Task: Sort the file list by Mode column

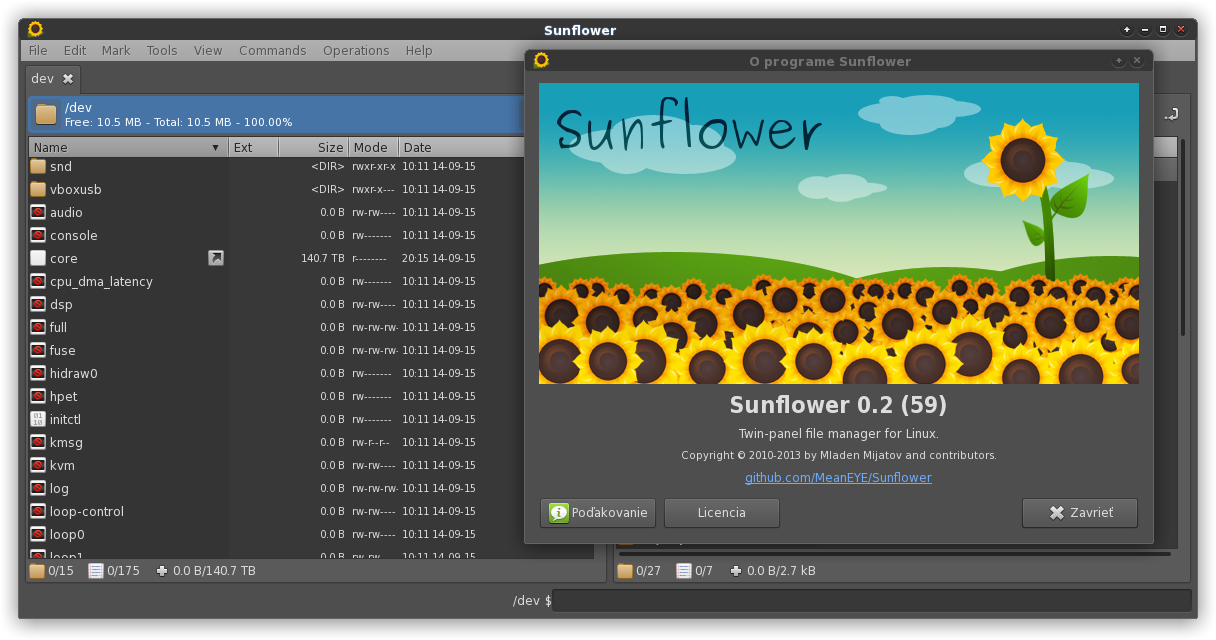Action: click(373, 147)
